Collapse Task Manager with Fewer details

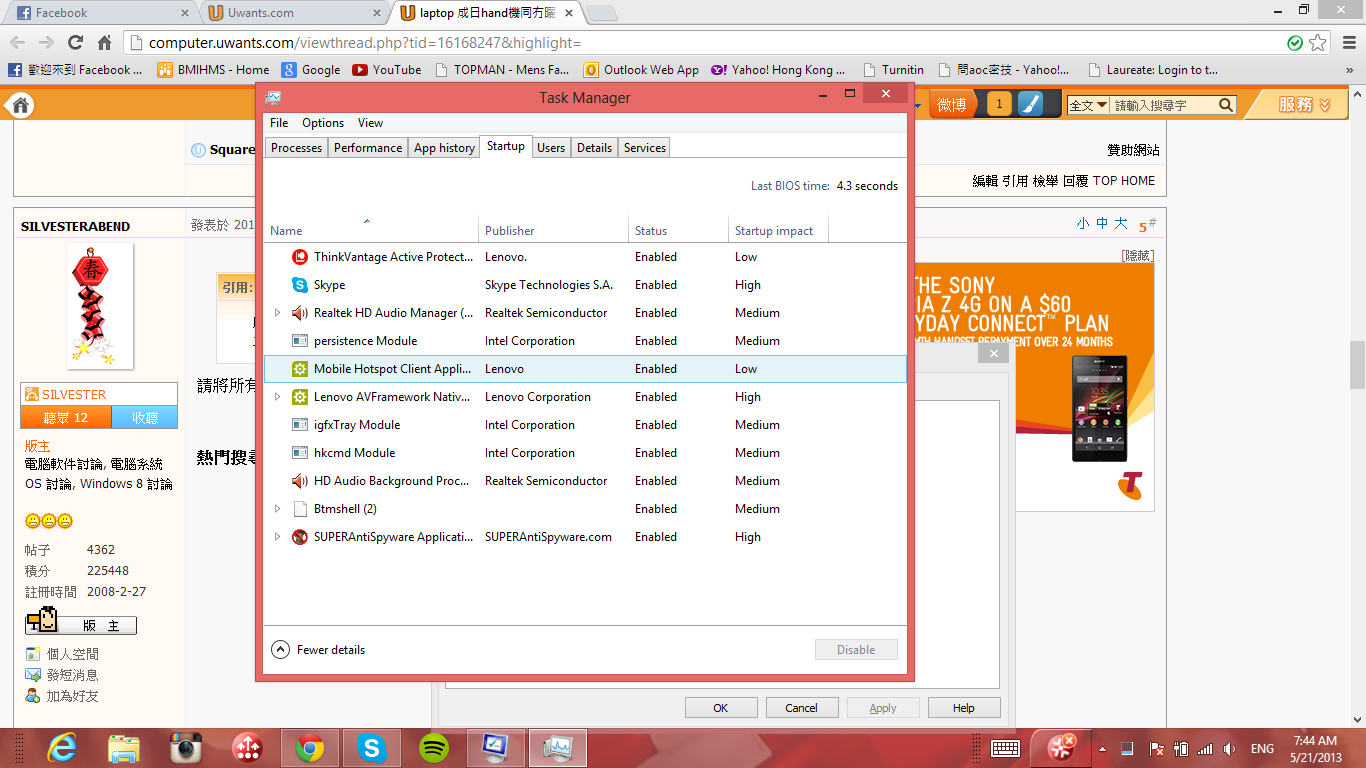point(318,650)
